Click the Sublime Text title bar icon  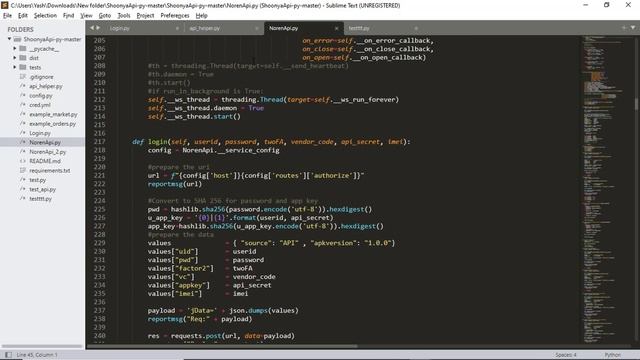pyautogui.click(x=5, y=5)
